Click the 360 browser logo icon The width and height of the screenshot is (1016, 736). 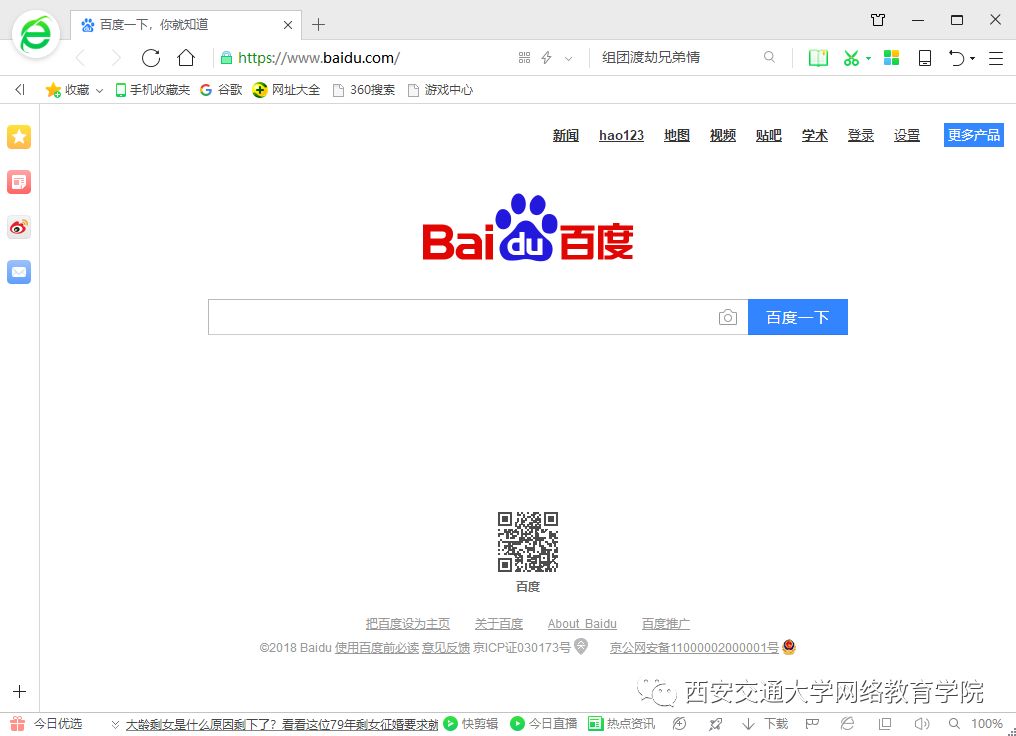click(36, 34)
